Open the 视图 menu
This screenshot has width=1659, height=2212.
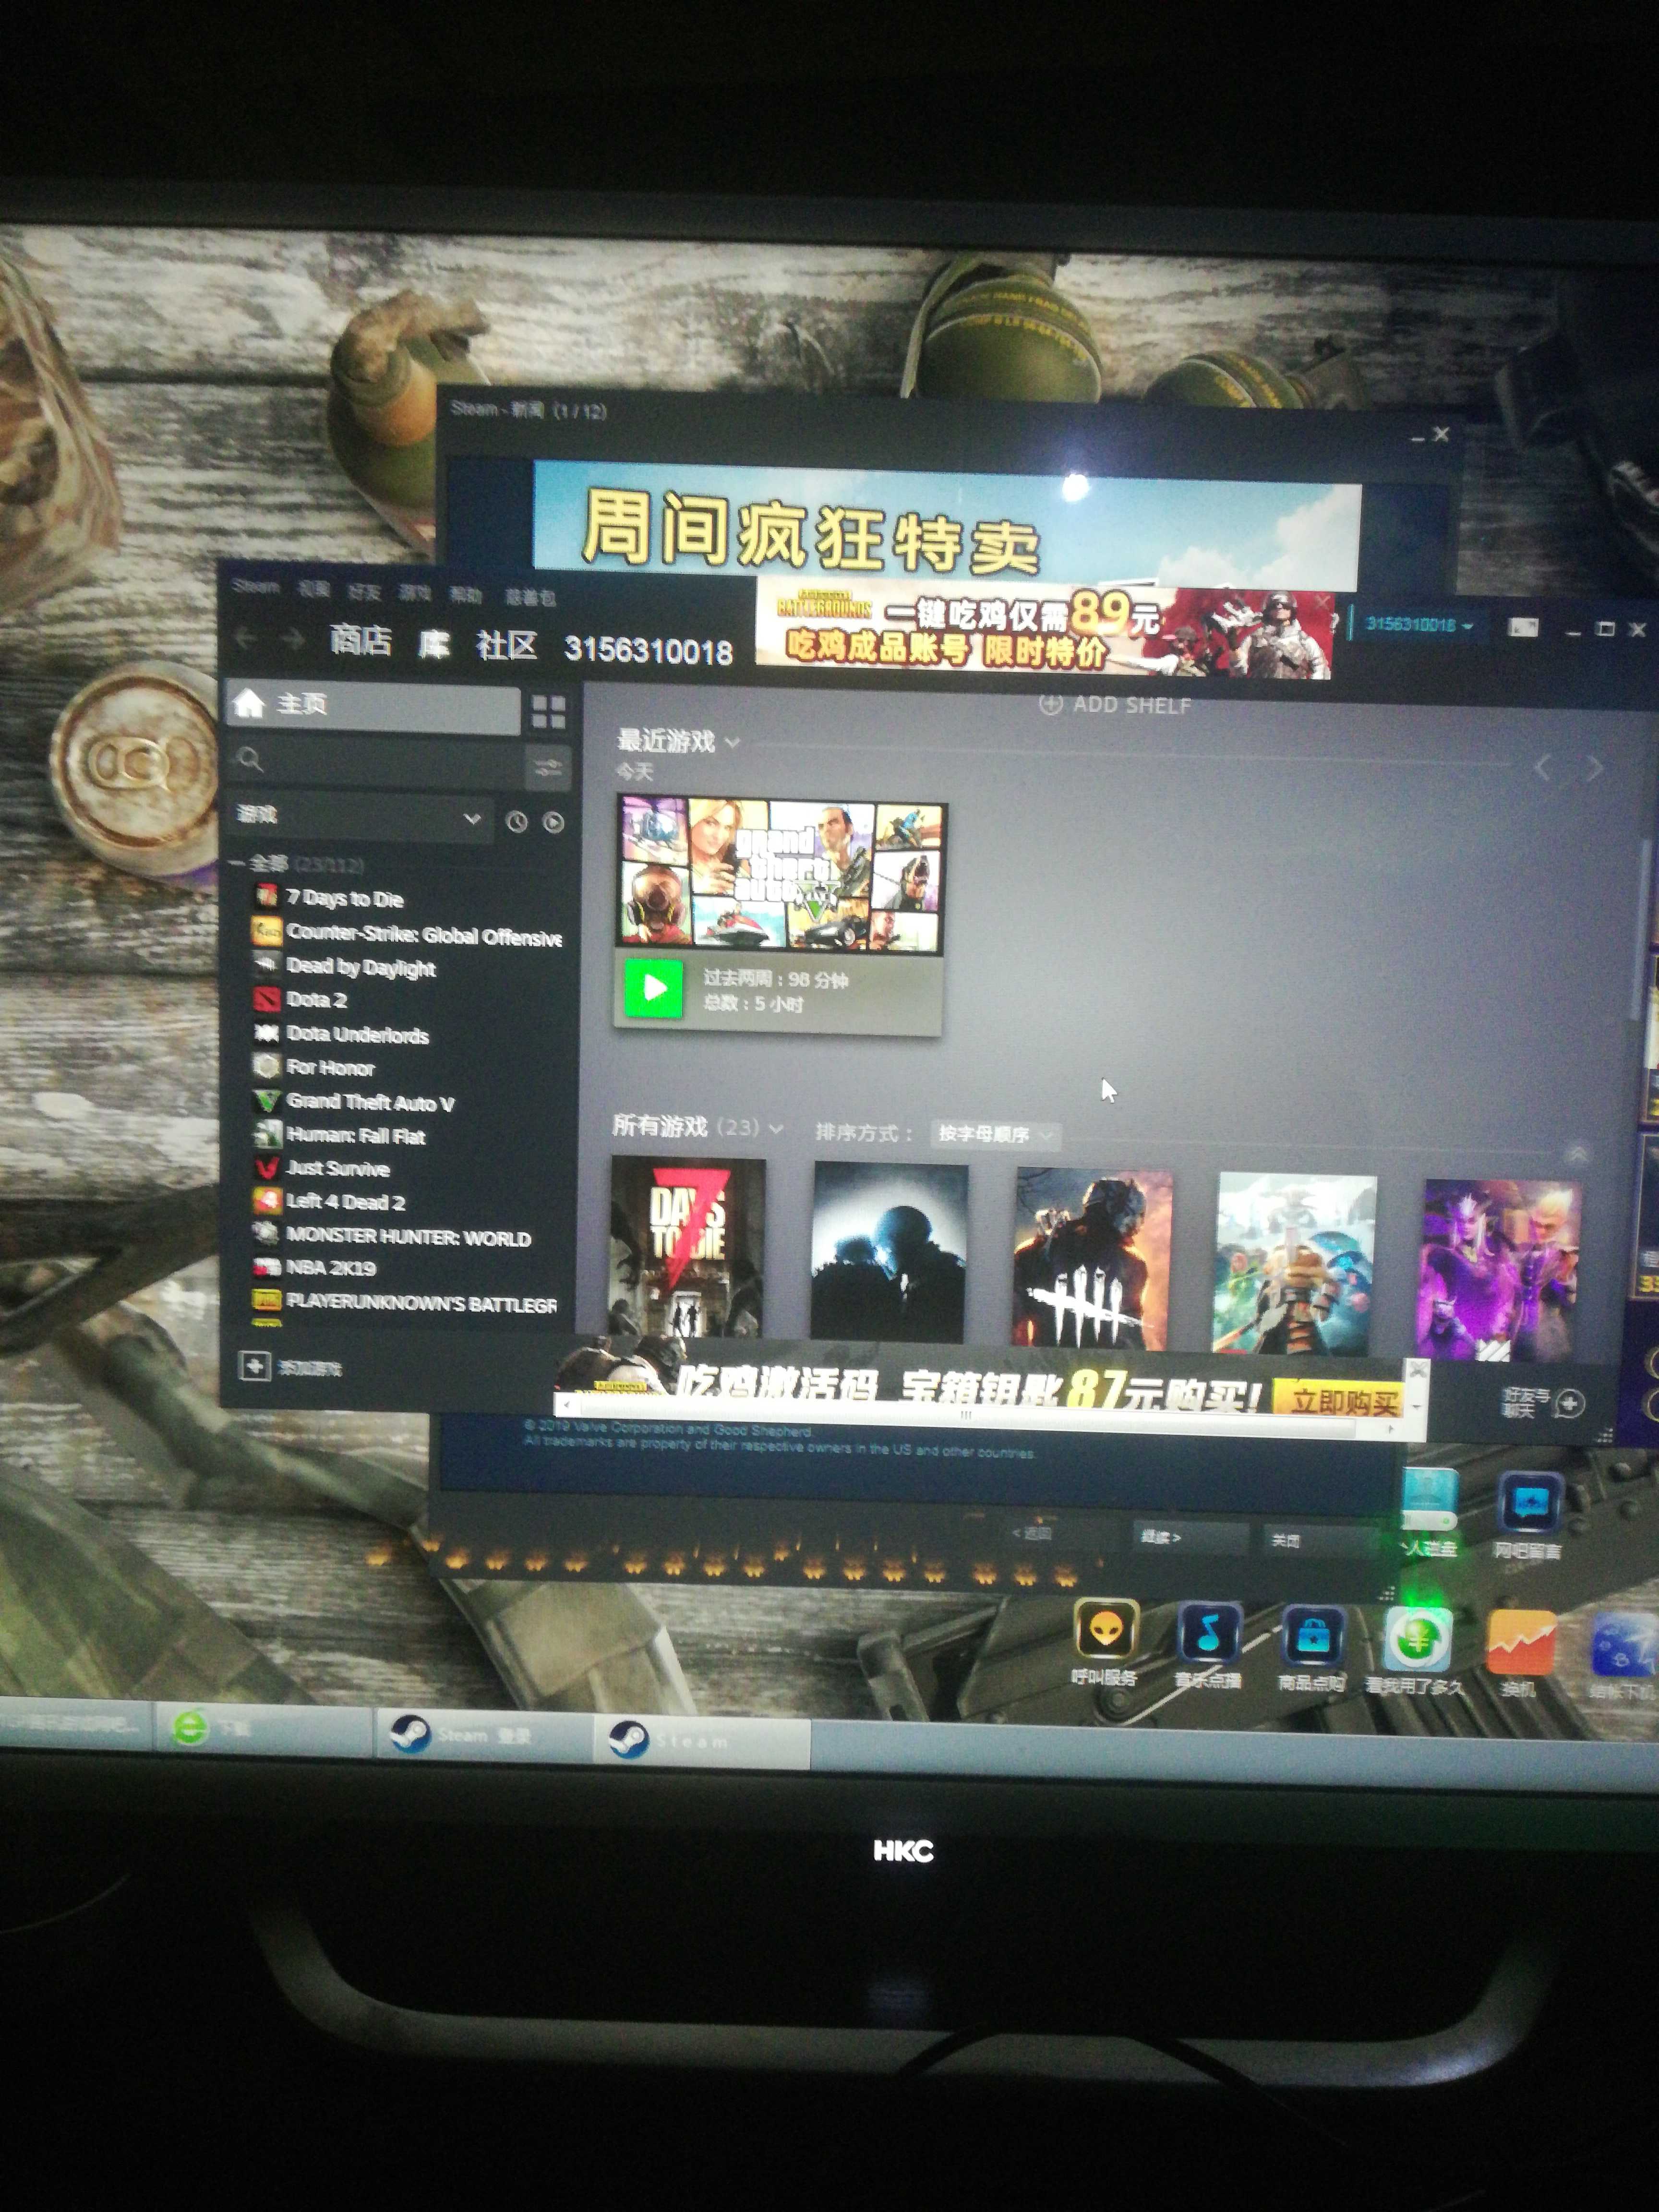[314, 589]
